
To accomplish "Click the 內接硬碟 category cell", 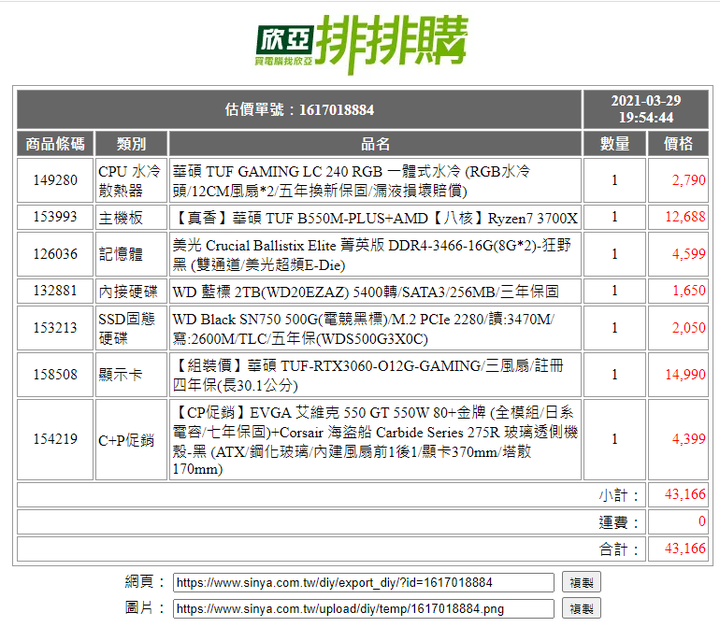I will [131, 291].
